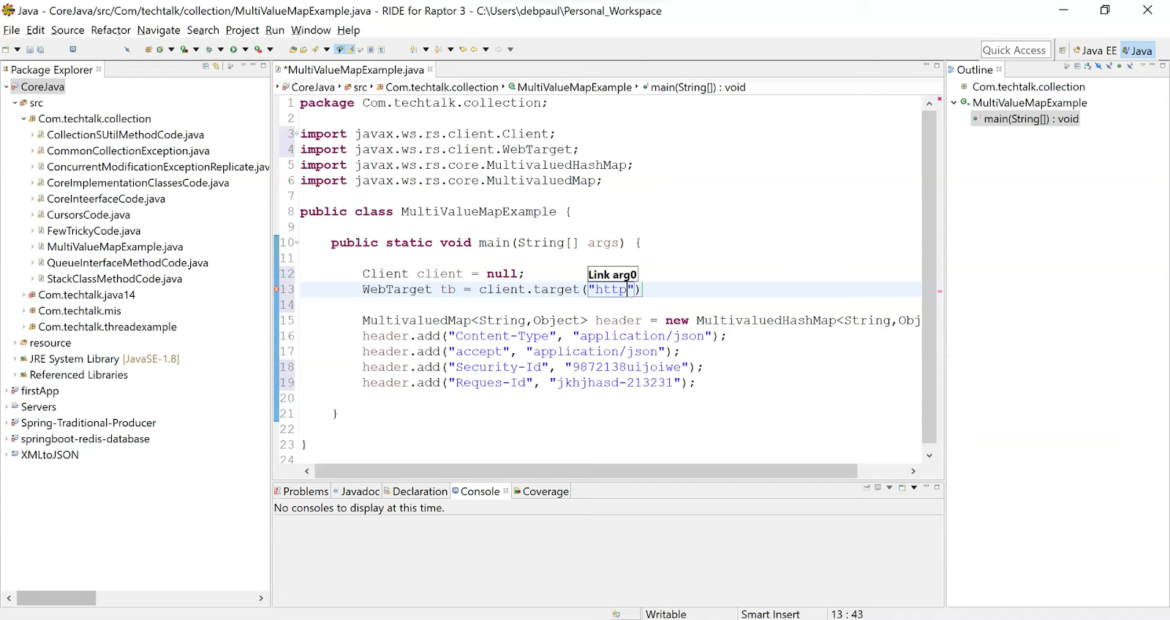Screen dimensions: 1170x620
Task: Open the Back history dropdown arrow
Action: (x=486, y=49)
